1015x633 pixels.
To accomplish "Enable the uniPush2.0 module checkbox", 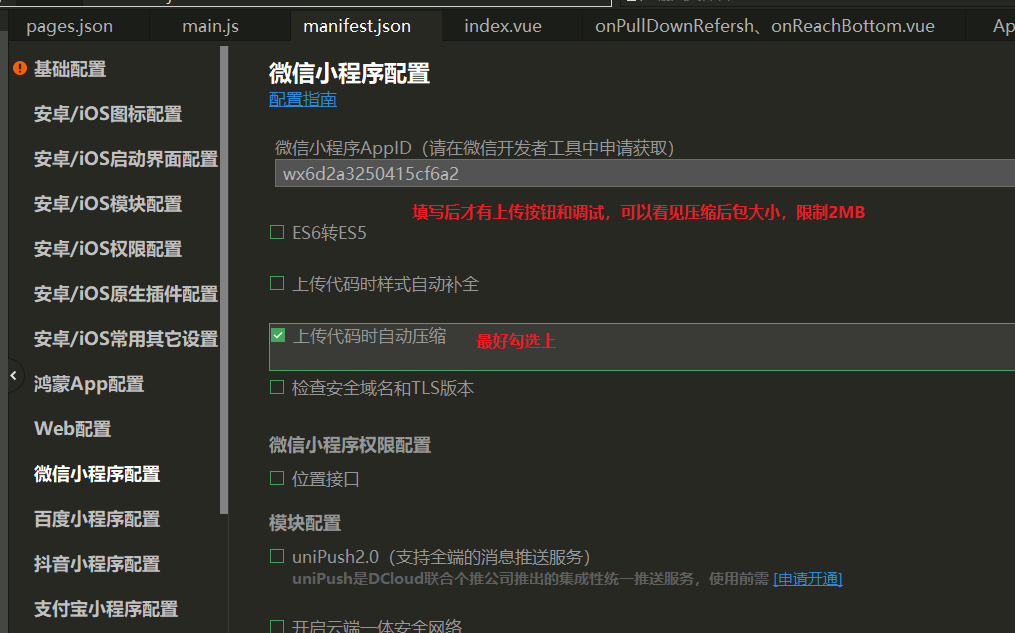I will (x=277, y=555).
